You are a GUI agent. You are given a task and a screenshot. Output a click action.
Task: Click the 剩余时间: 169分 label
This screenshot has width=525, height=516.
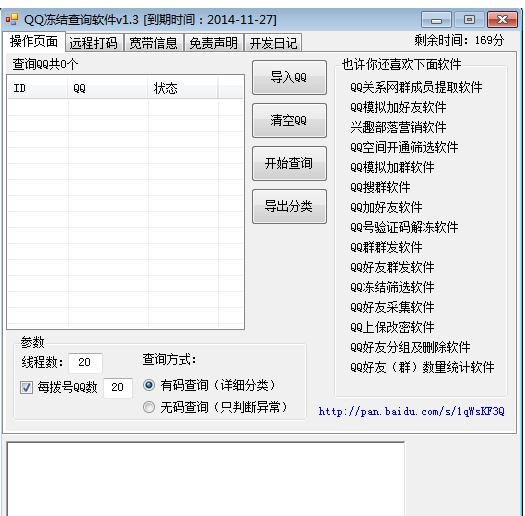(459, 41)
